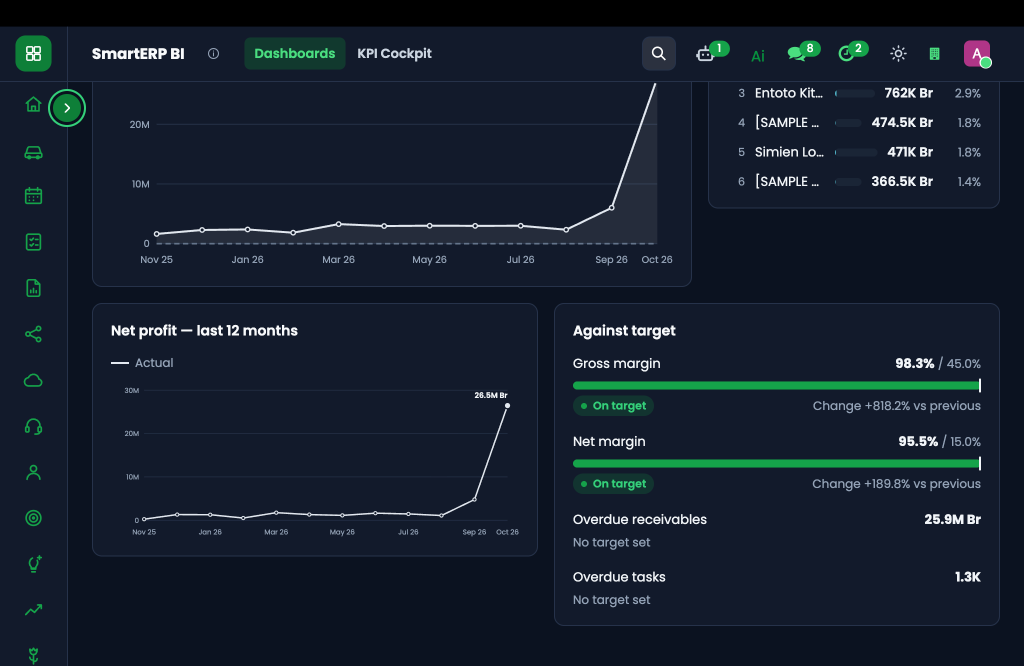Viewport: 1024px width, 666px height.
Task: Open the company building icon
Action: click(x=935, y=54)
